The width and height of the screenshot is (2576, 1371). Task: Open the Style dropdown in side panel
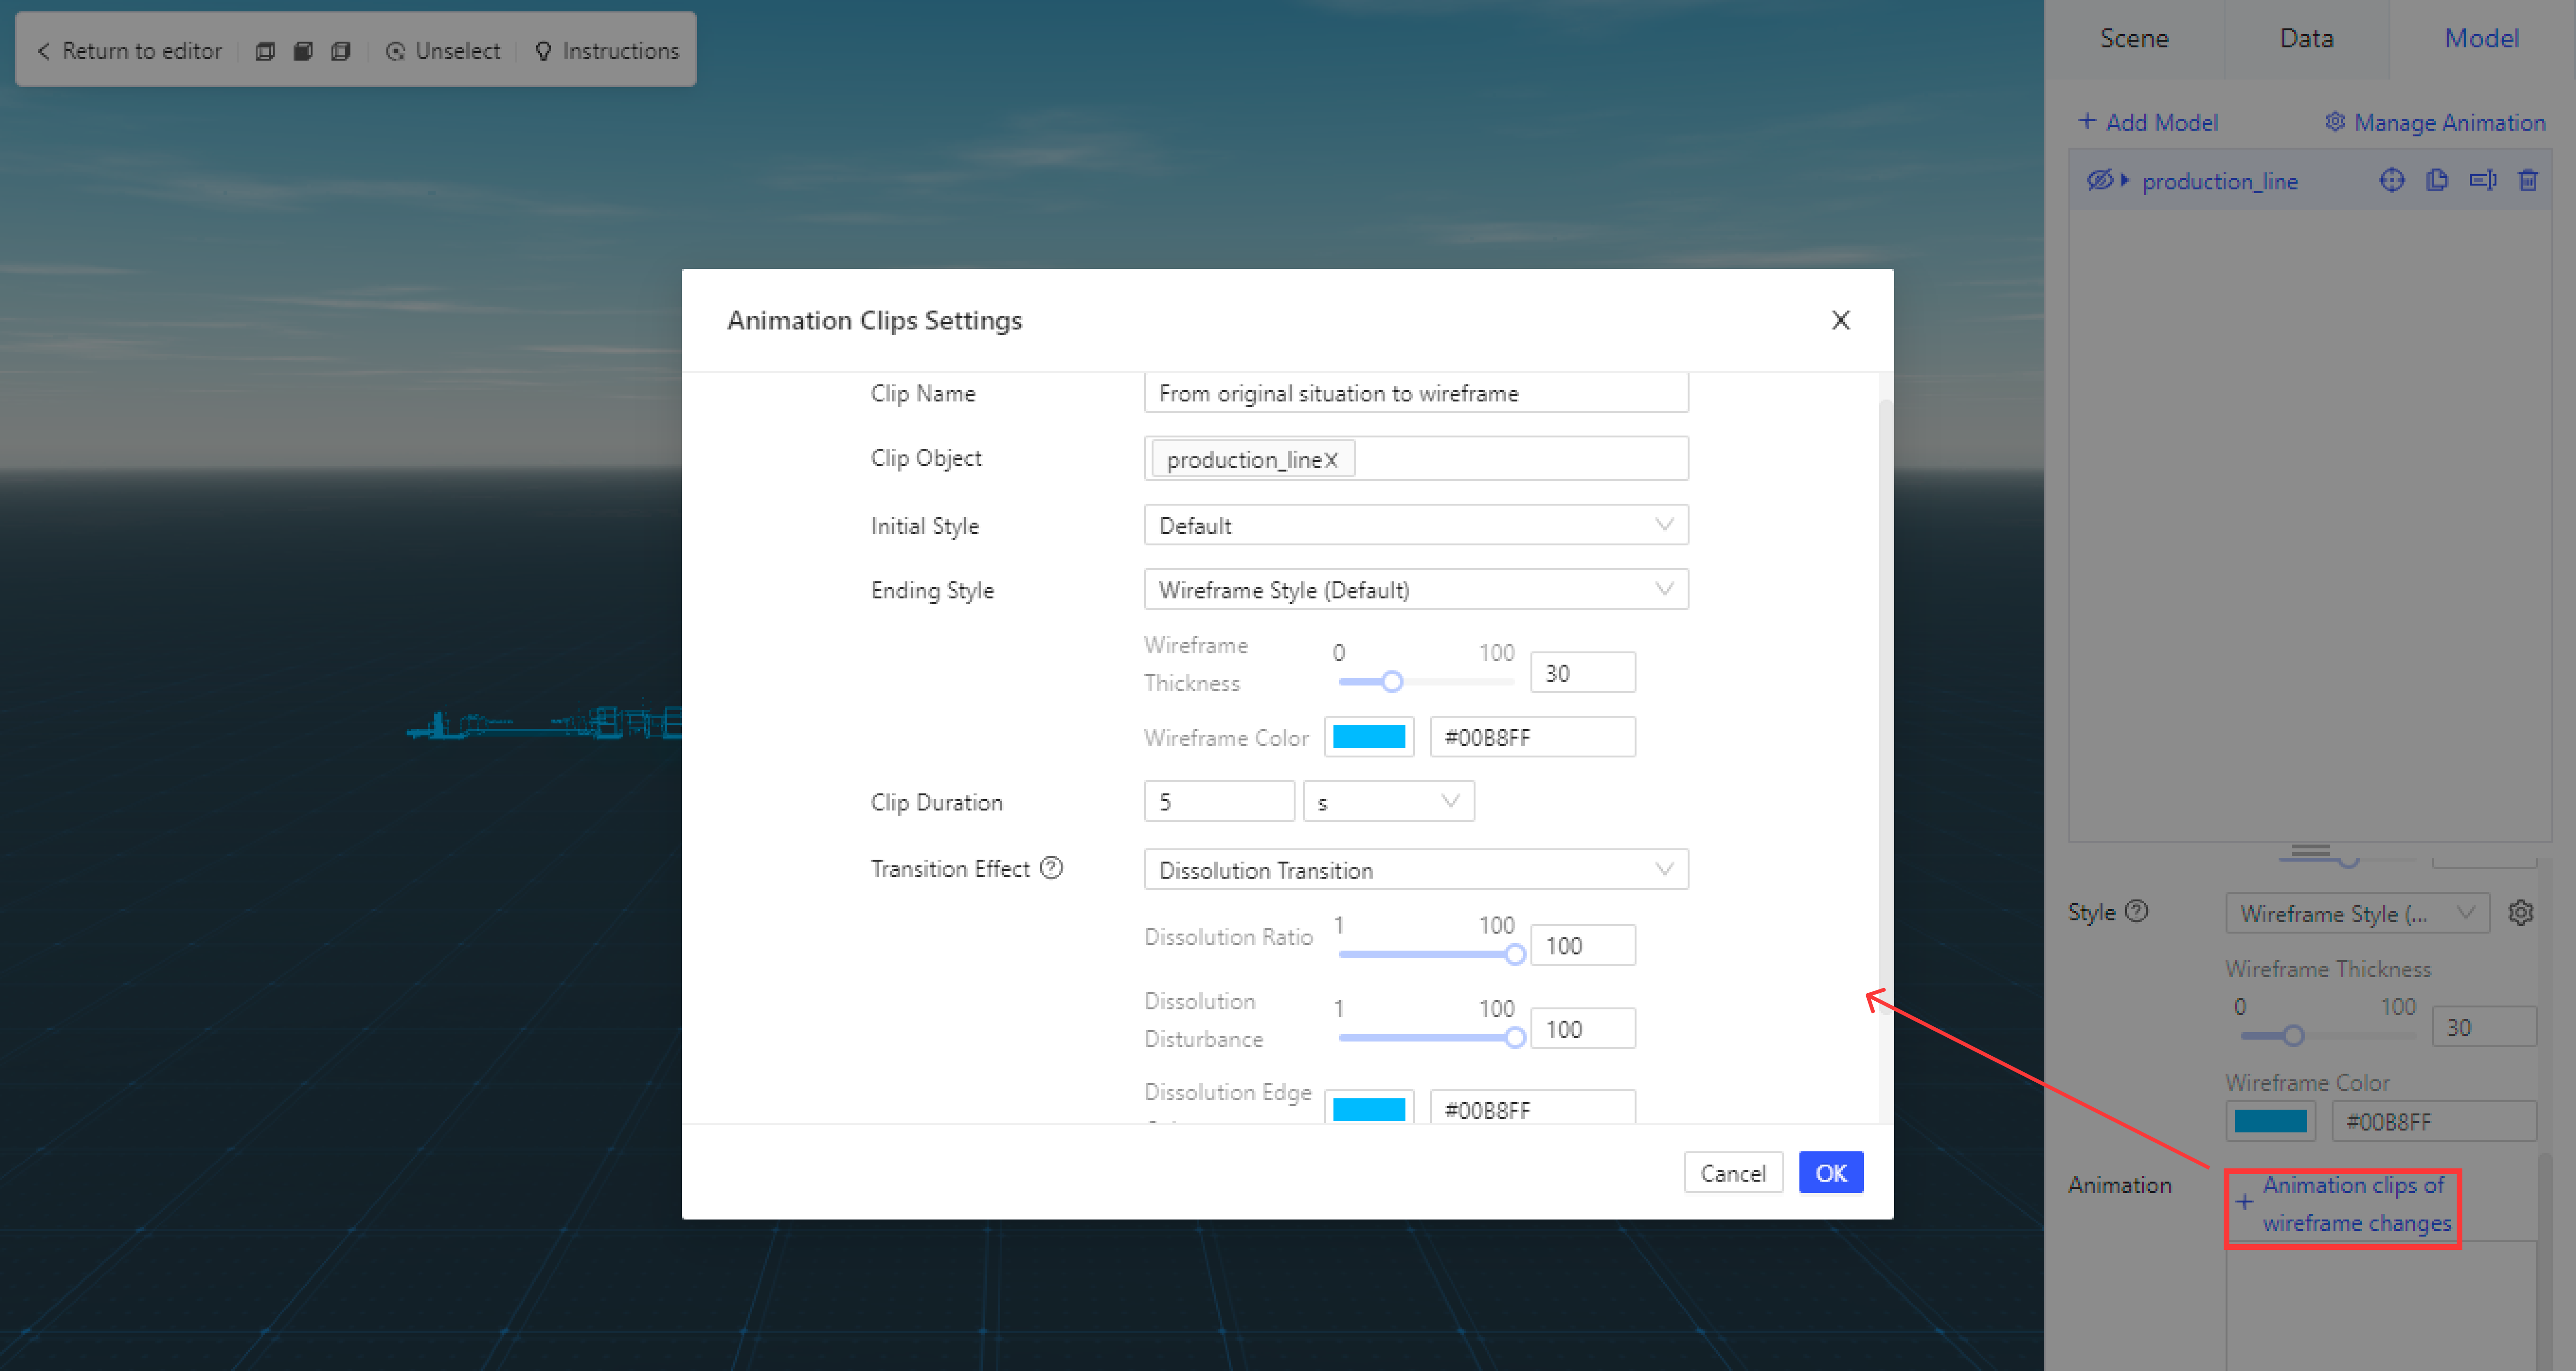[x=2357, y=913]
